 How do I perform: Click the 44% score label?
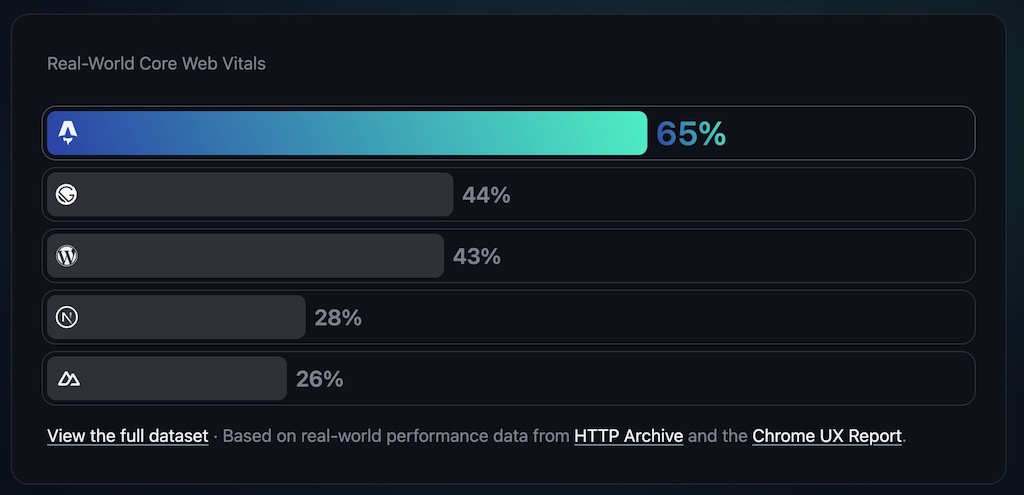486,195
